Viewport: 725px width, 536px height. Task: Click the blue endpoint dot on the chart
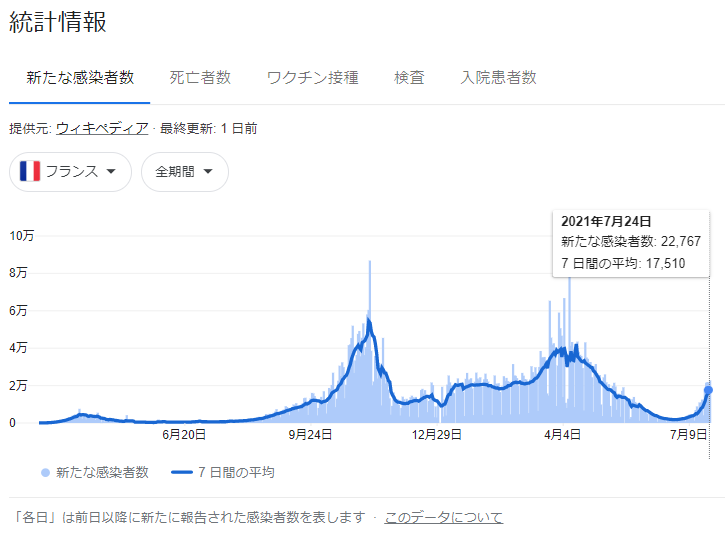709,390
